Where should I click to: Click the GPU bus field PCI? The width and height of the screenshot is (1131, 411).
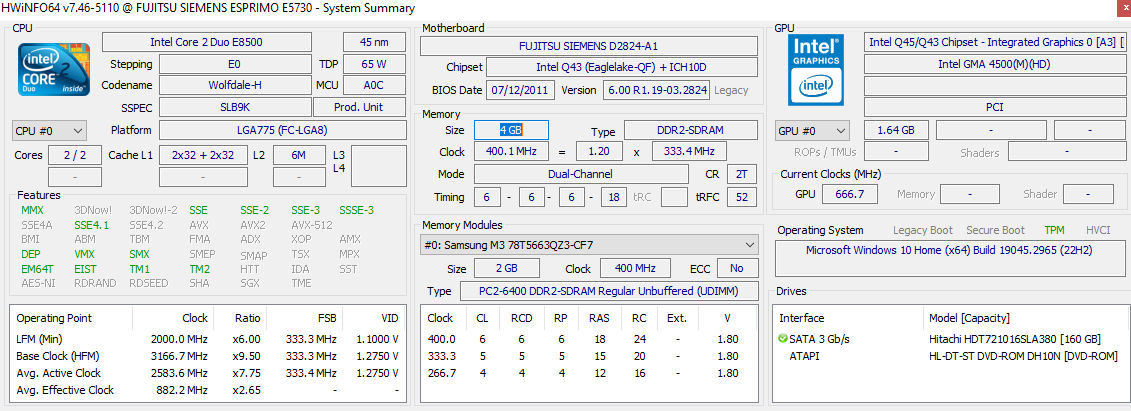tap(994, 107)
